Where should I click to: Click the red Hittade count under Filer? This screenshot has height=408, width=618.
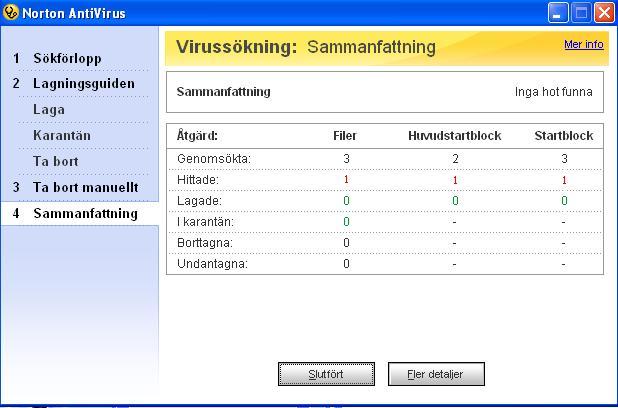[x=346, y=180]
